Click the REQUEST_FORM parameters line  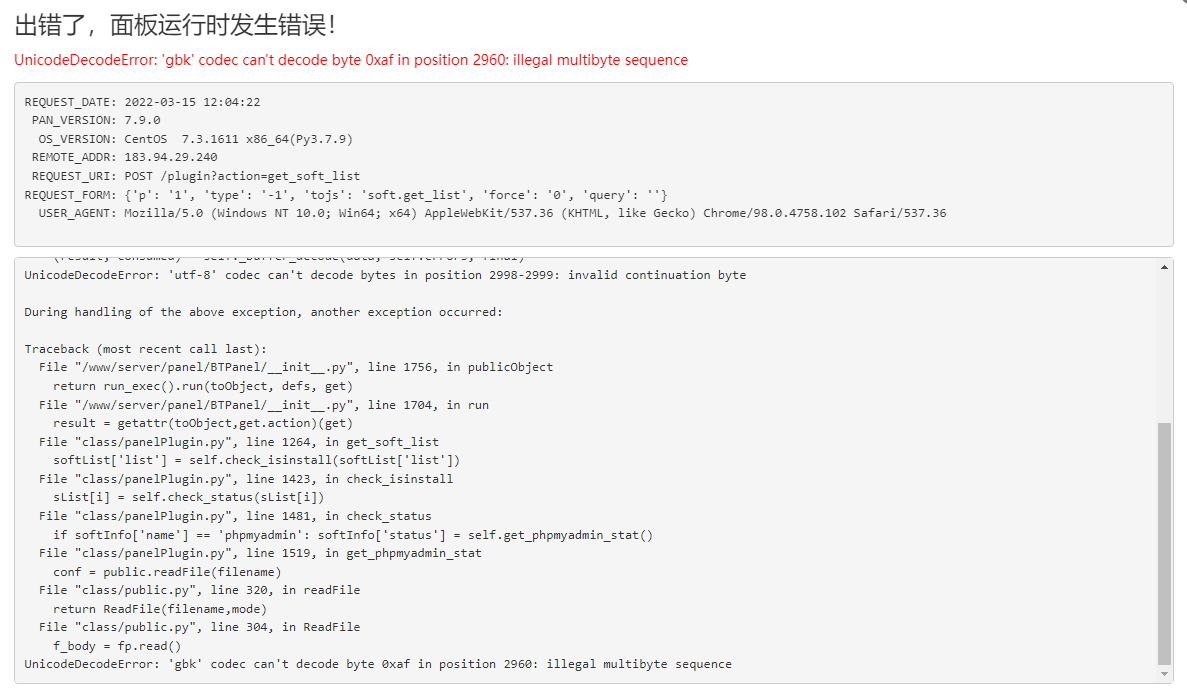coord(346,195)
